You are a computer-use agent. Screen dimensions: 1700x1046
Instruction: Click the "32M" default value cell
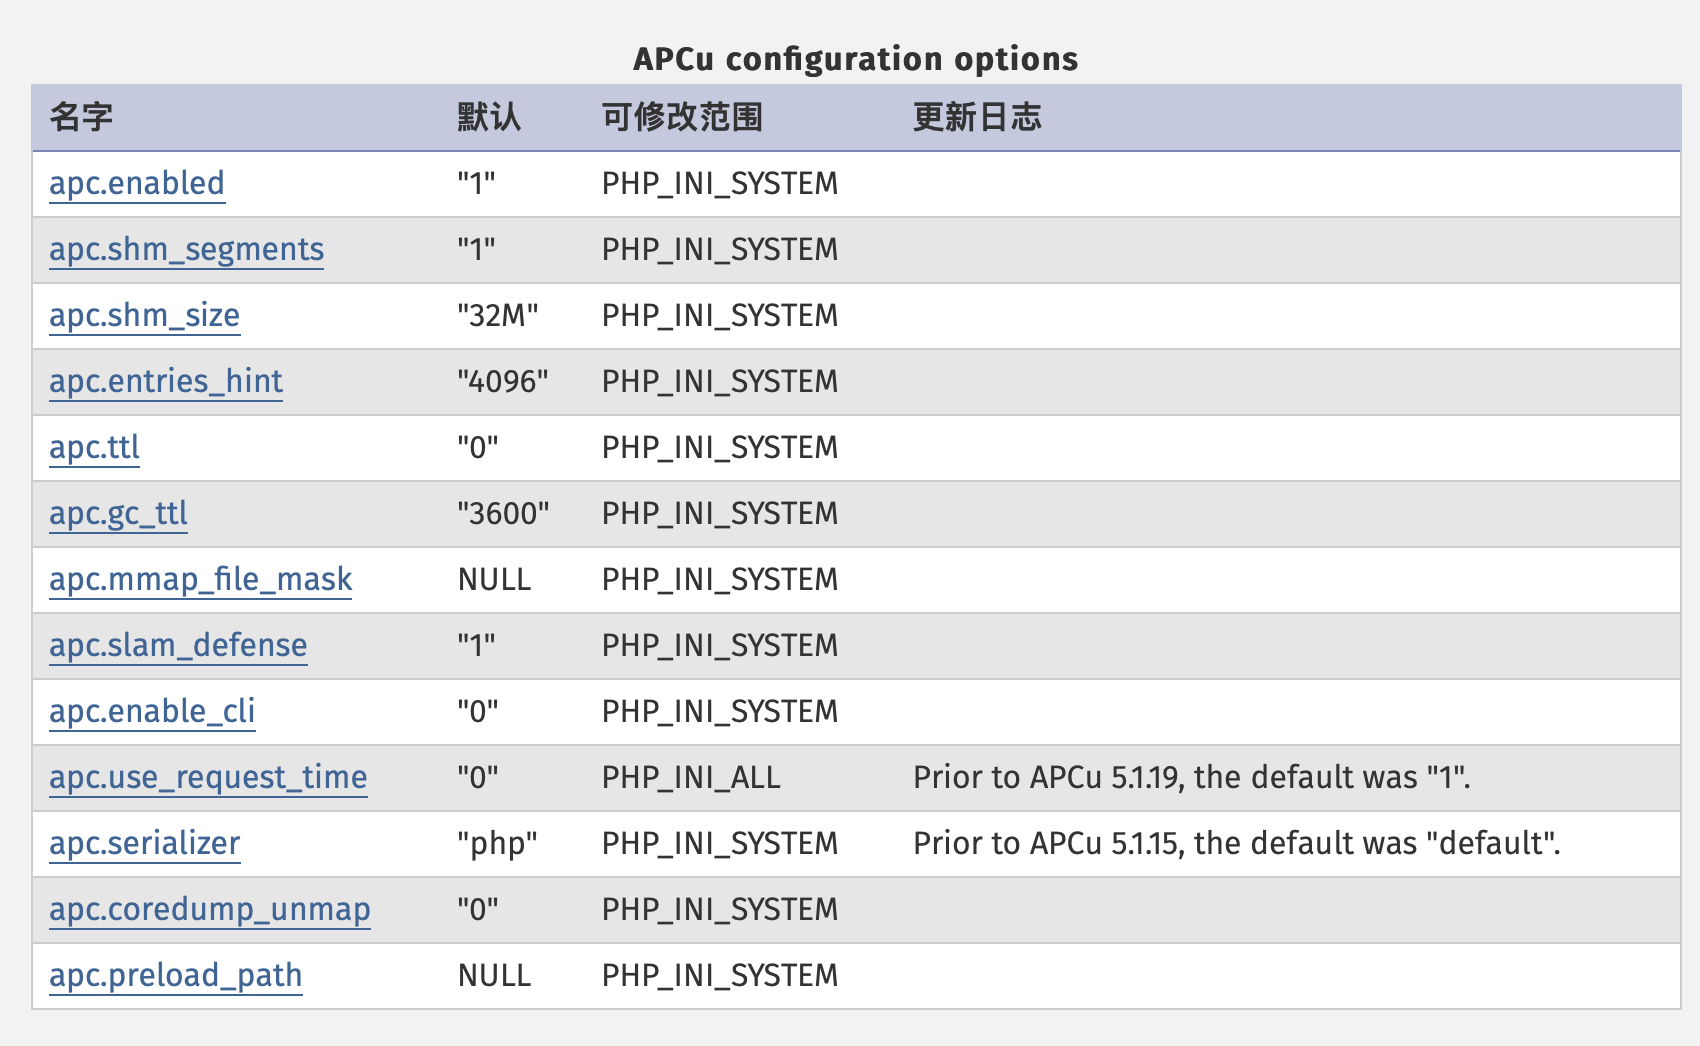tap(498, 316)
